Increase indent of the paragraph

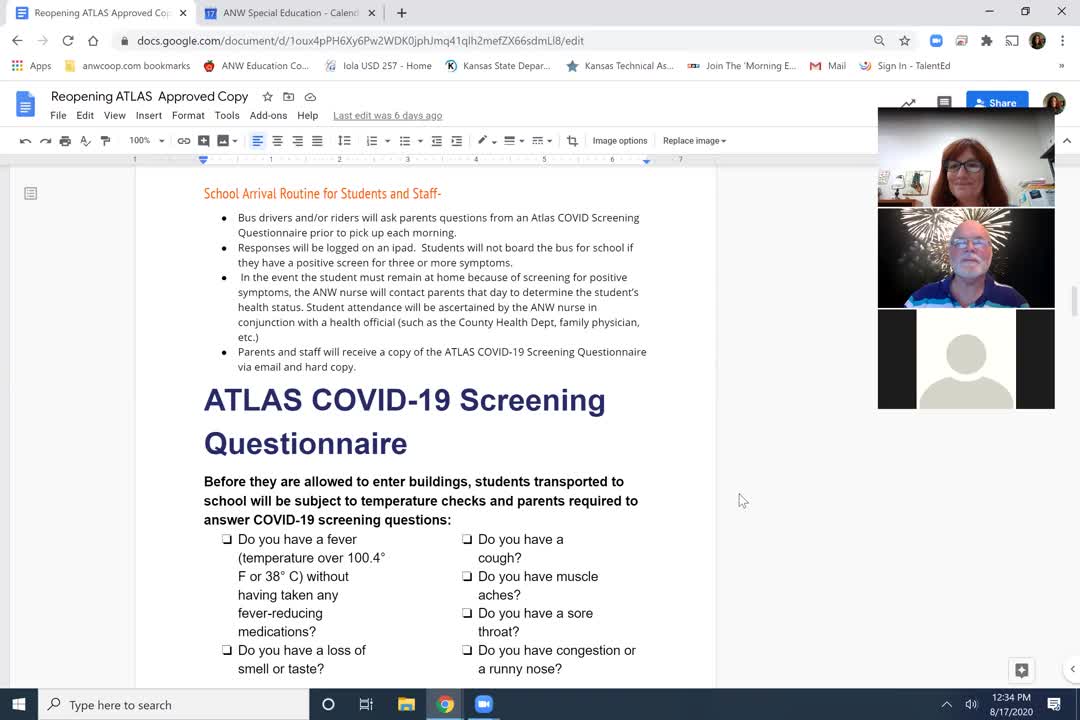[457, 141]
